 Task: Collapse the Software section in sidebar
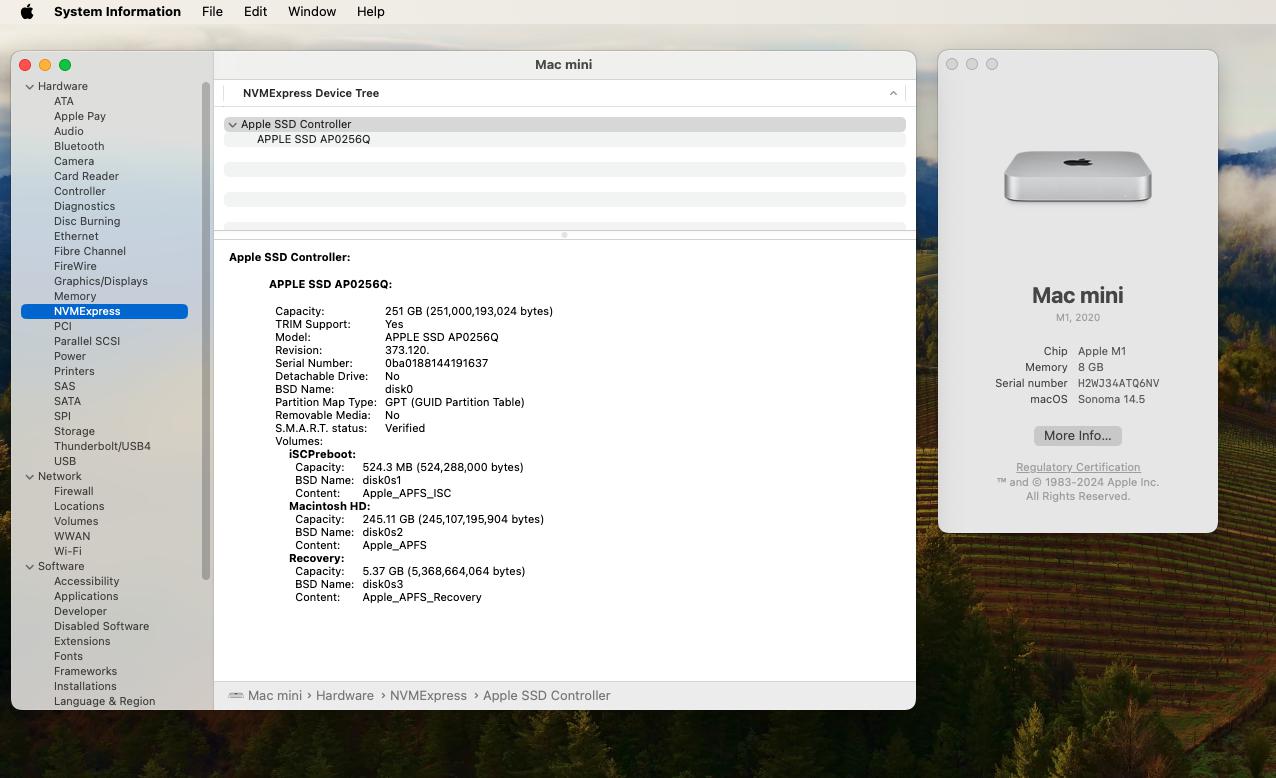pyautogui.click(x=30, y=567)
